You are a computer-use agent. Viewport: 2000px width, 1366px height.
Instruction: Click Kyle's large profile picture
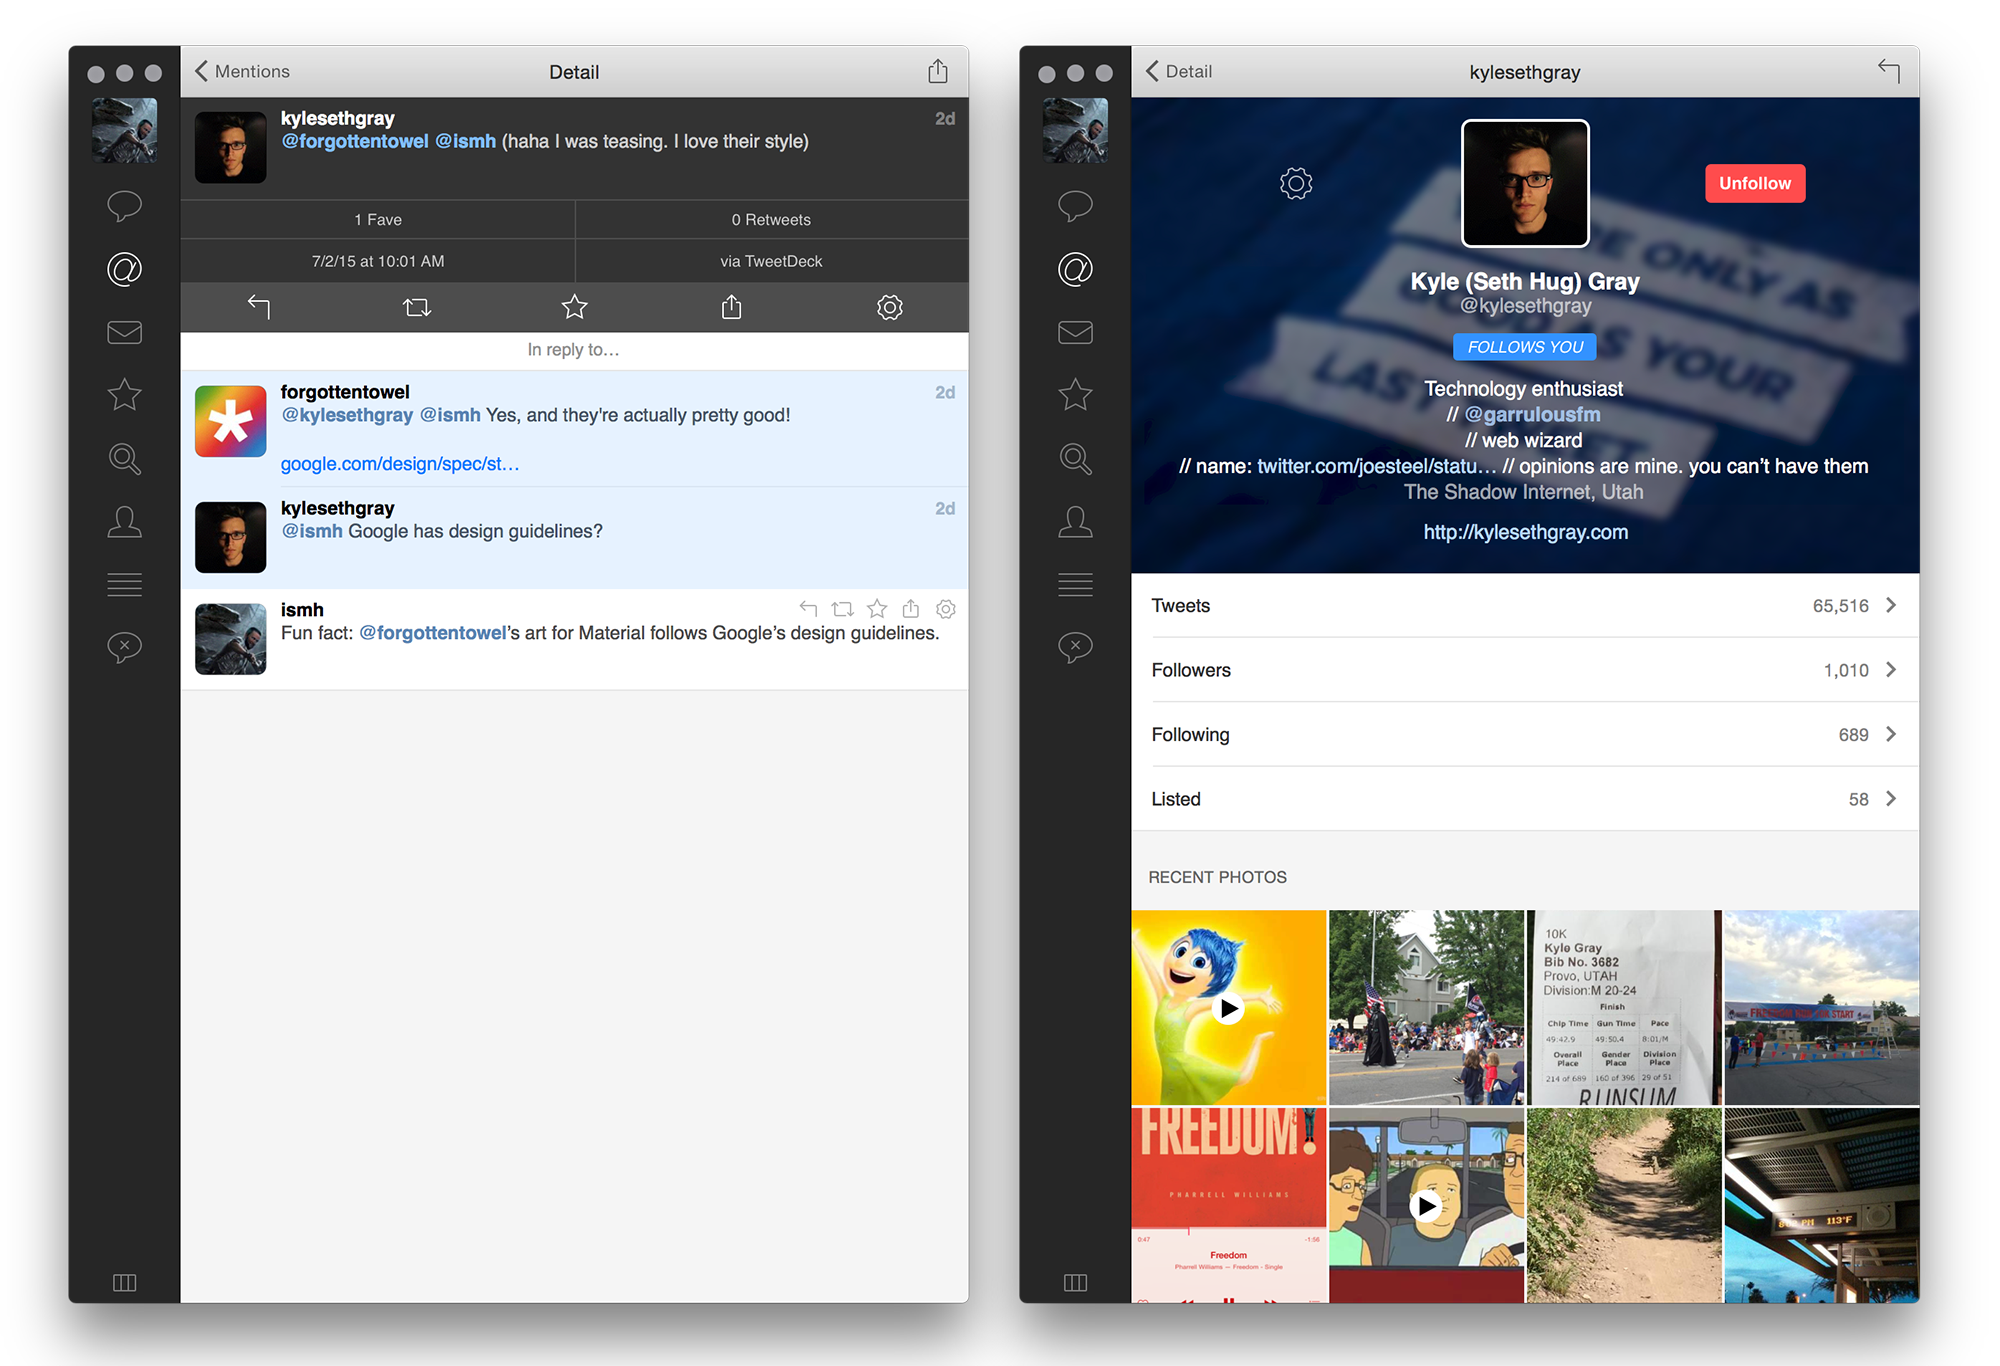pos(1525,183)
